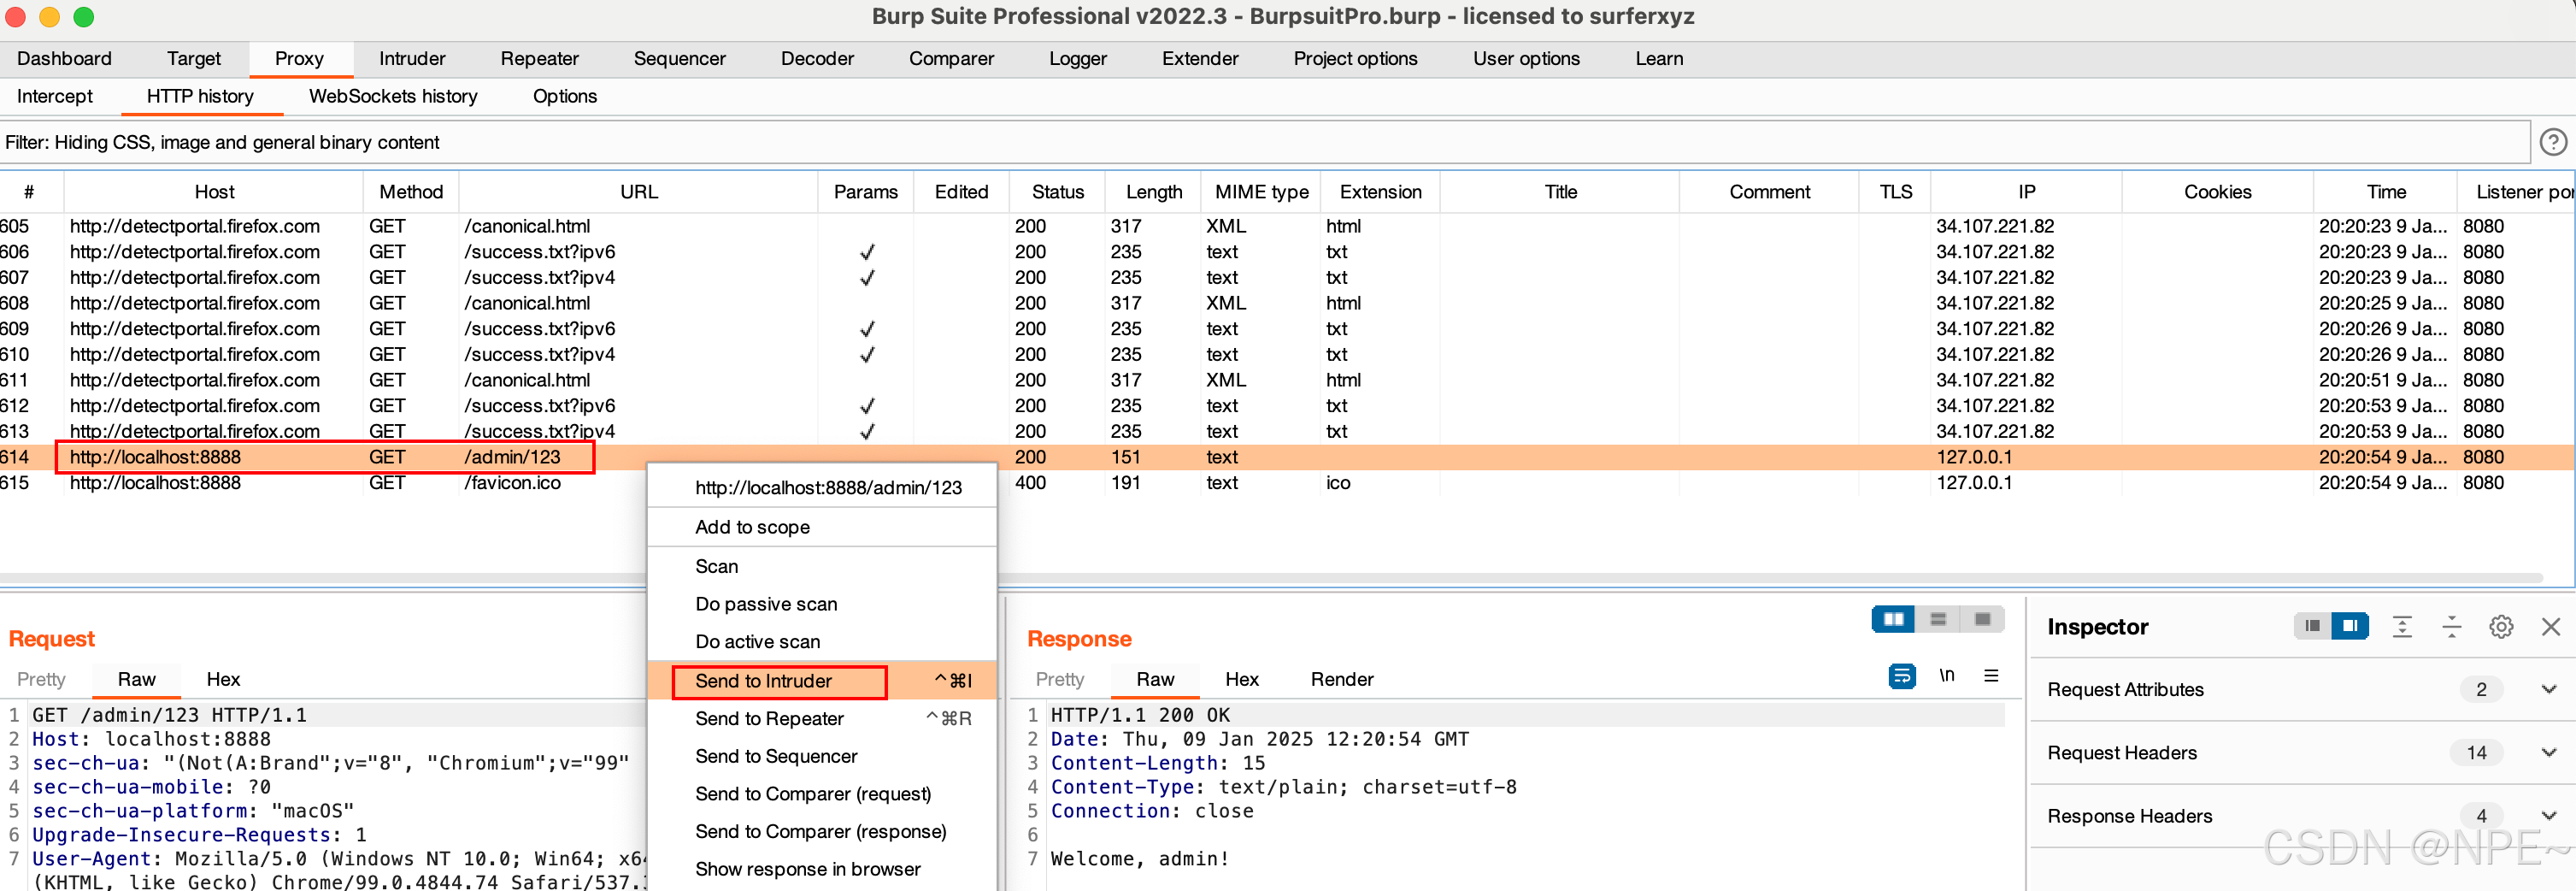This screenshot has height=891, width=2576.
Task: Click macOS green fullscreen window button
Action: 84,17
